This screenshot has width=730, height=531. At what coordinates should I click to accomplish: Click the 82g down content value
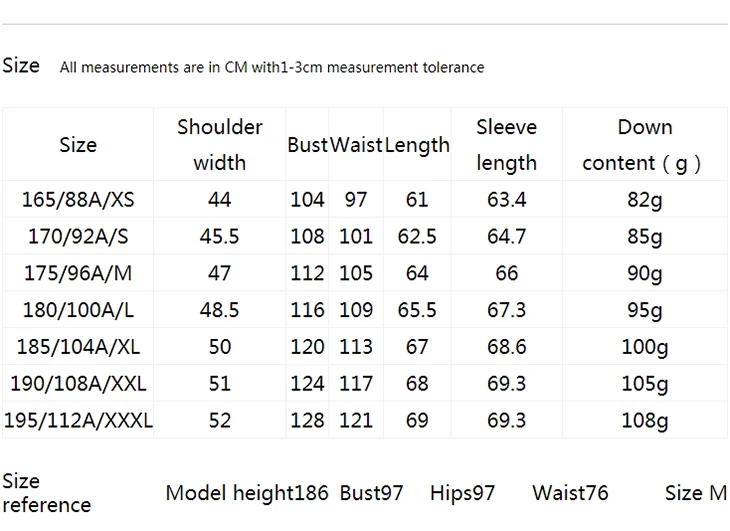coord(644,200)
